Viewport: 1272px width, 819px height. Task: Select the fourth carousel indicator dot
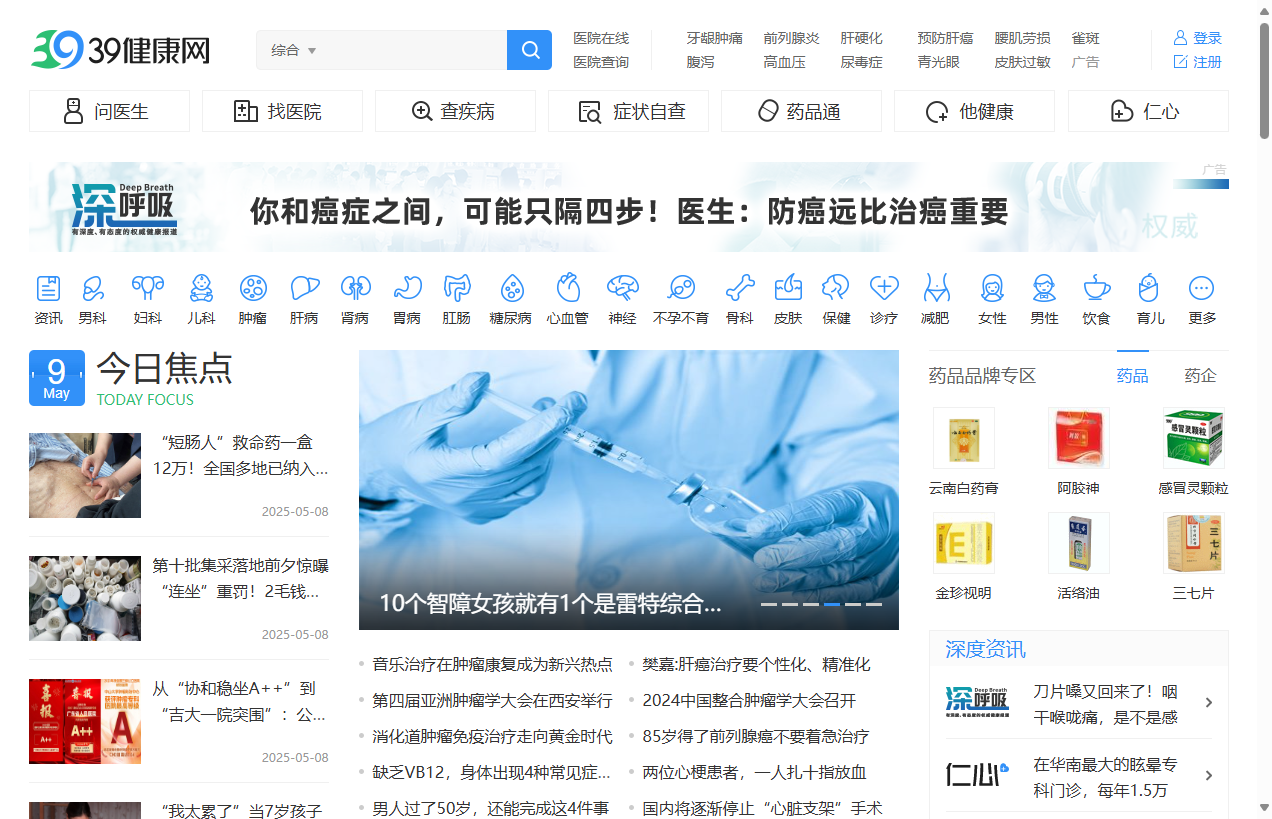833,605
